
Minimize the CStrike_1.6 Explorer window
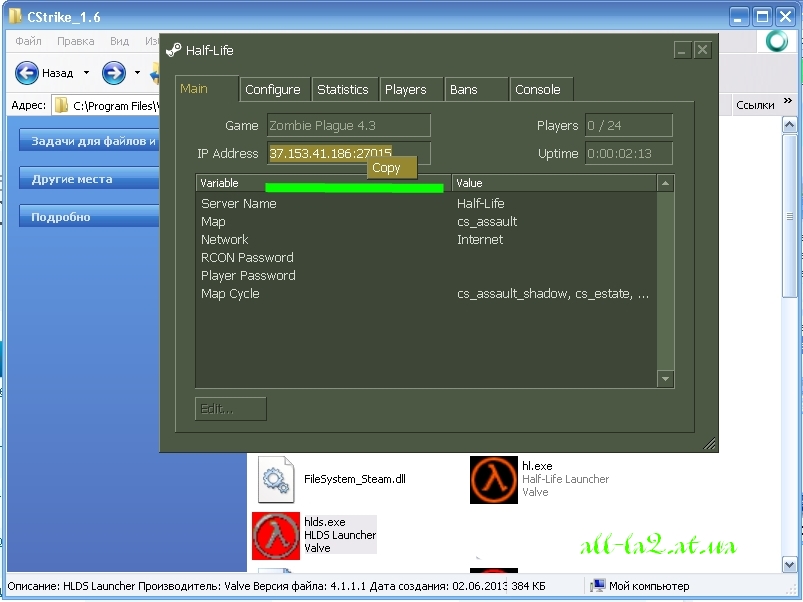[x=738, y=17]
